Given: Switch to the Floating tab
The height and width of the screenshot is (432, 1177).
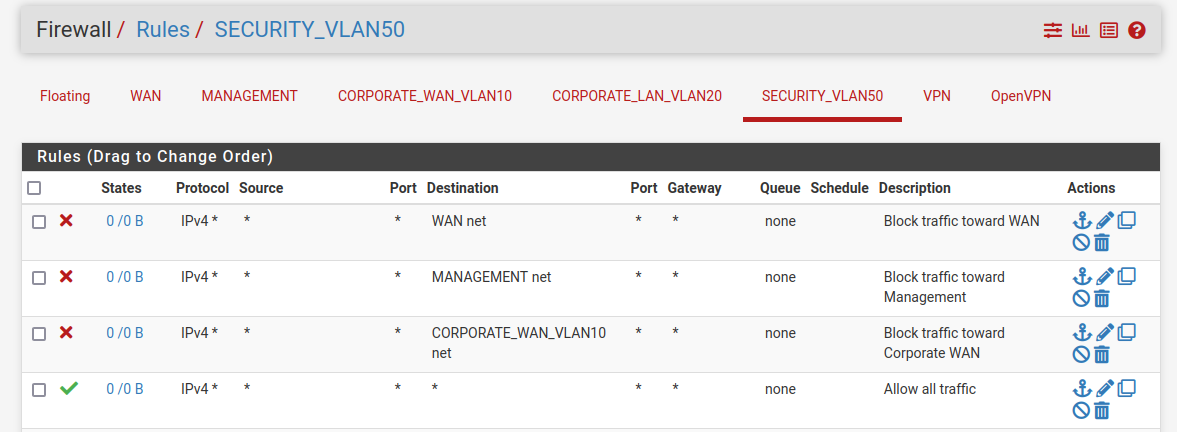Looking at the screenshot, I should [x=65, y=96].
